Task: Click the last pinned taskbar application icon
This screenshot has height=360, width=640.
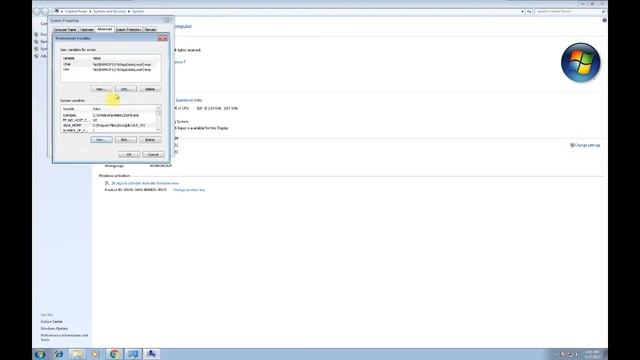Action: click(152, 354)
